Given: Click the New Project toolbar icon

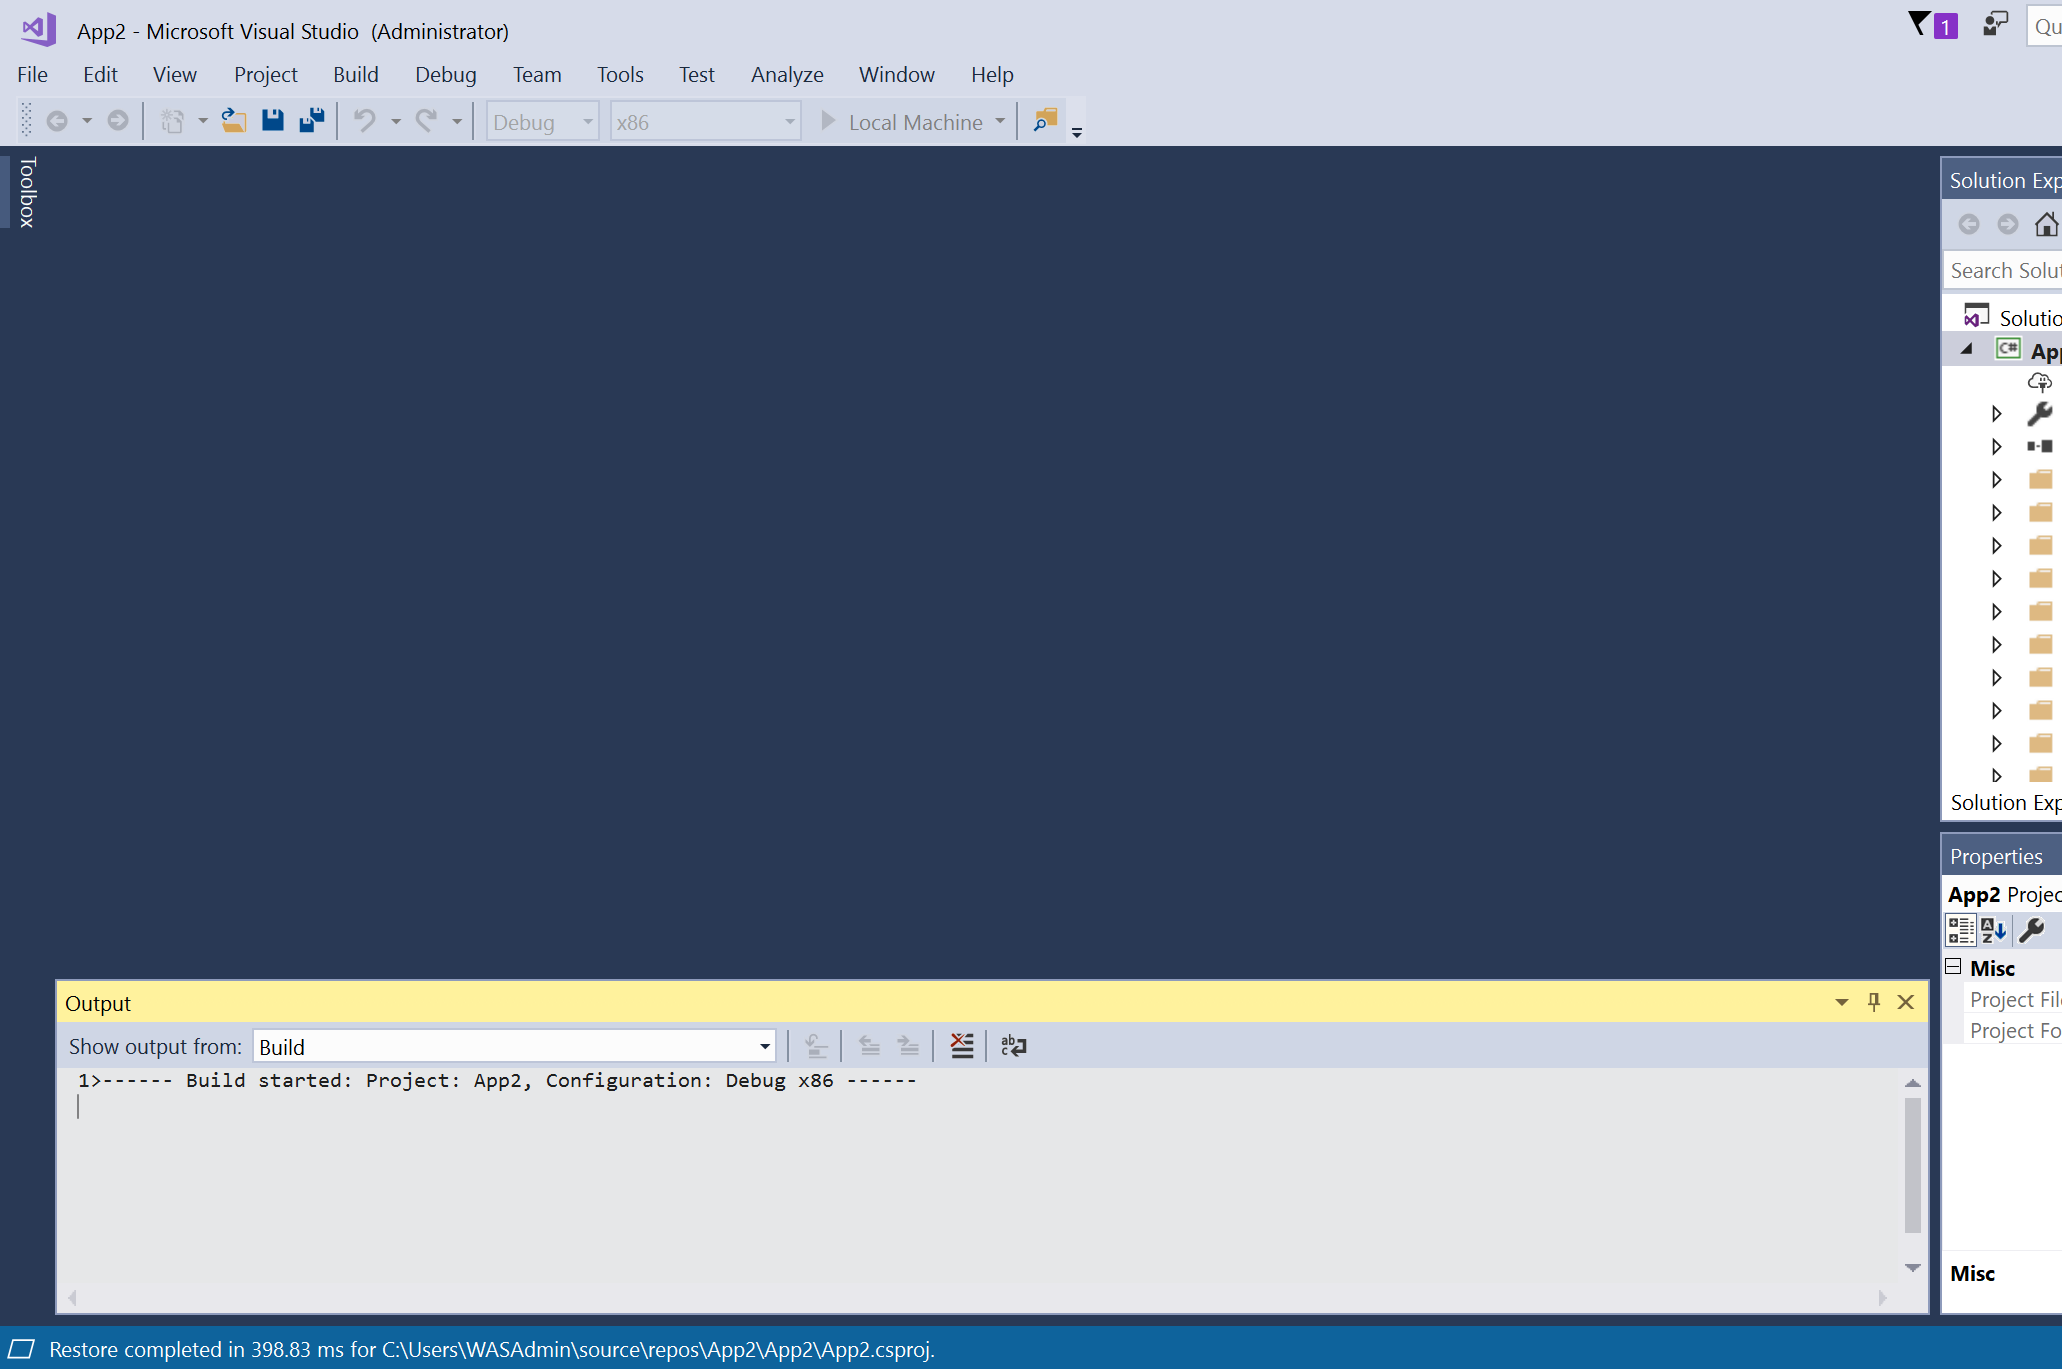Looking at the screenshot, I should [x=173, y=121].
